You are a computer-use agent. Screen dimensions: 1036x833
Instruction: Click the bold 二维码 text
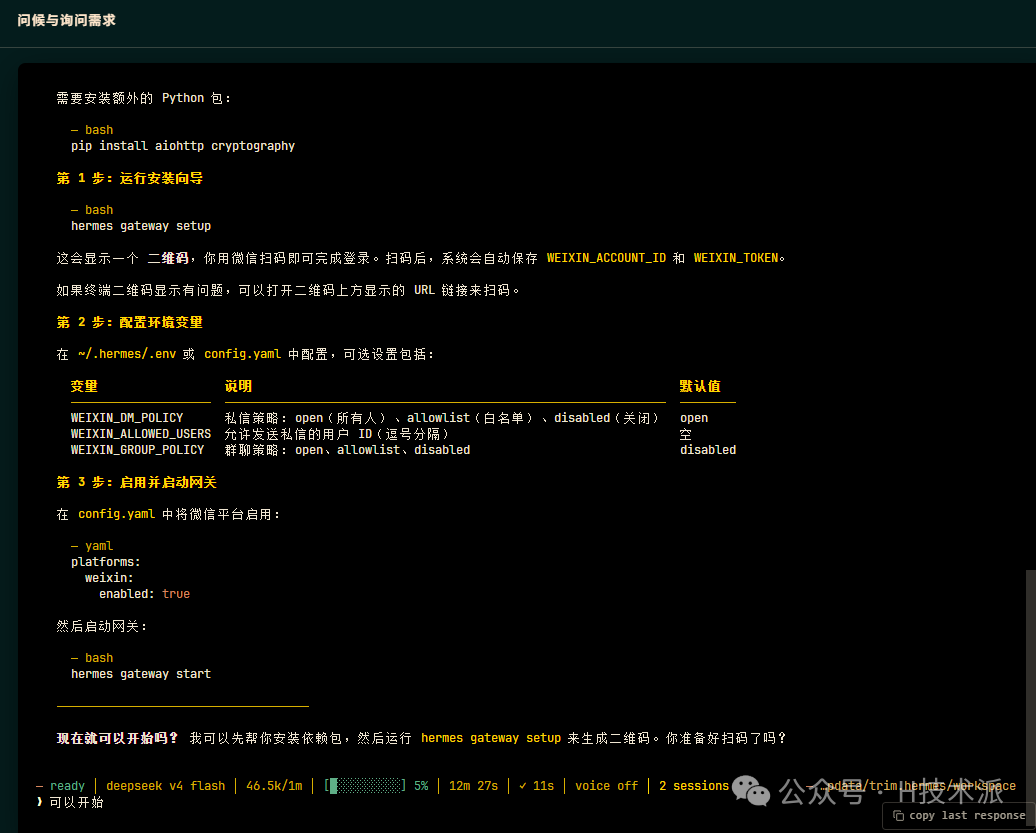point(168,258)
